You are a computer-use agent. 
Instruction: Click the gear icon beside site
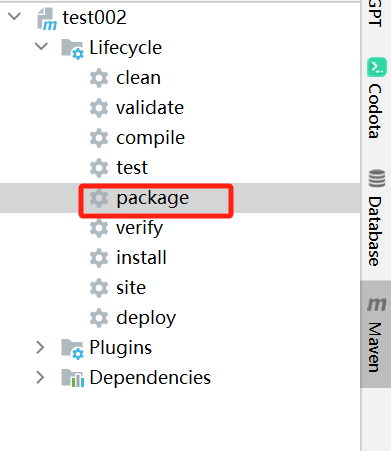(x=99, y=288)
